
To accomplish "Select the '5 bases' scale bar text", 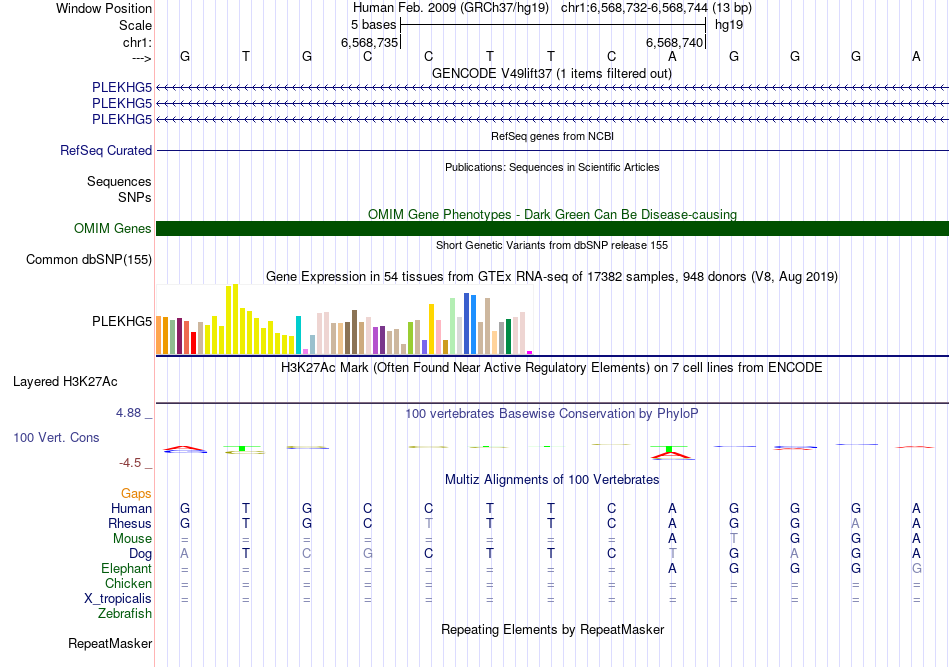I will pos(373,25).
